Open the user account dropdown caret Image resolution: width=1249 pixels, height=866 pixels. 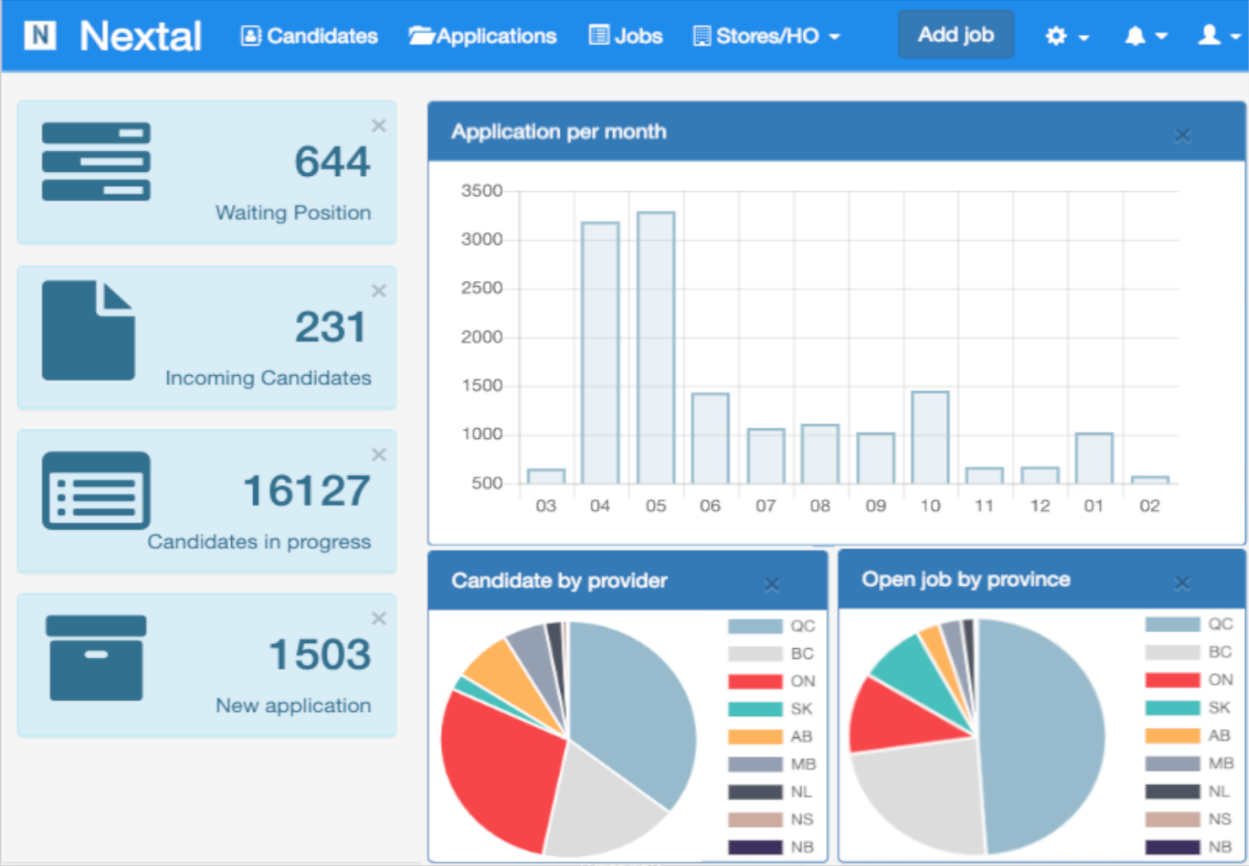pyautogui.click(x=1234, y=37)
